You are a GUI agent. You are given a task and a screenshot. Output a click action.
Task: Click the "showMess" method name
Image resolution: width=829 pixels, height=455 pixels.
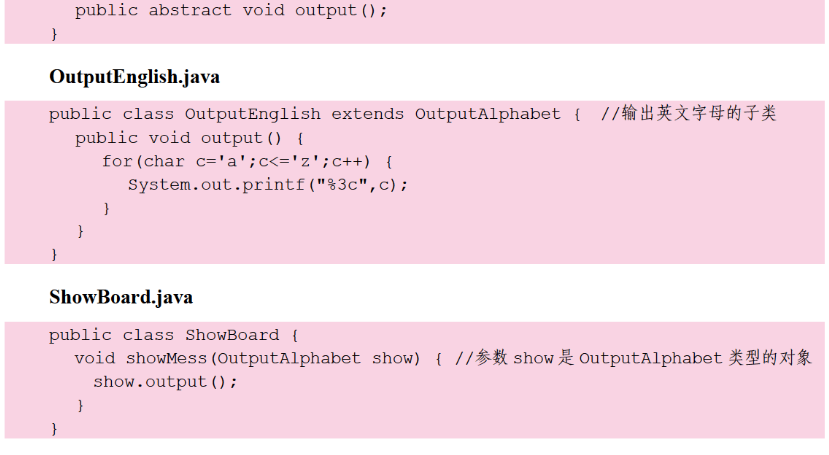[168, 358]
